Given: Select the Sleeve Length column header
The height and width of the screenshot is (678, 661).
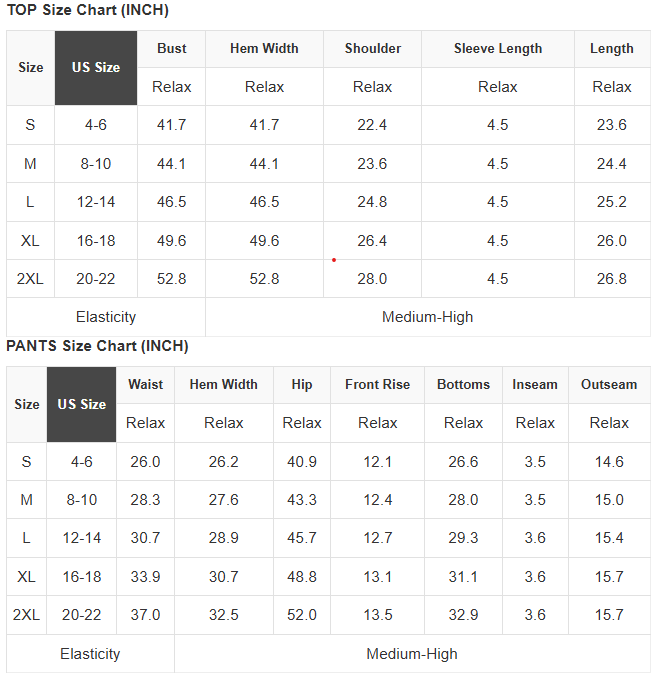Looking at the screenshot, I should pyautogui.click(x=498, y=48).
